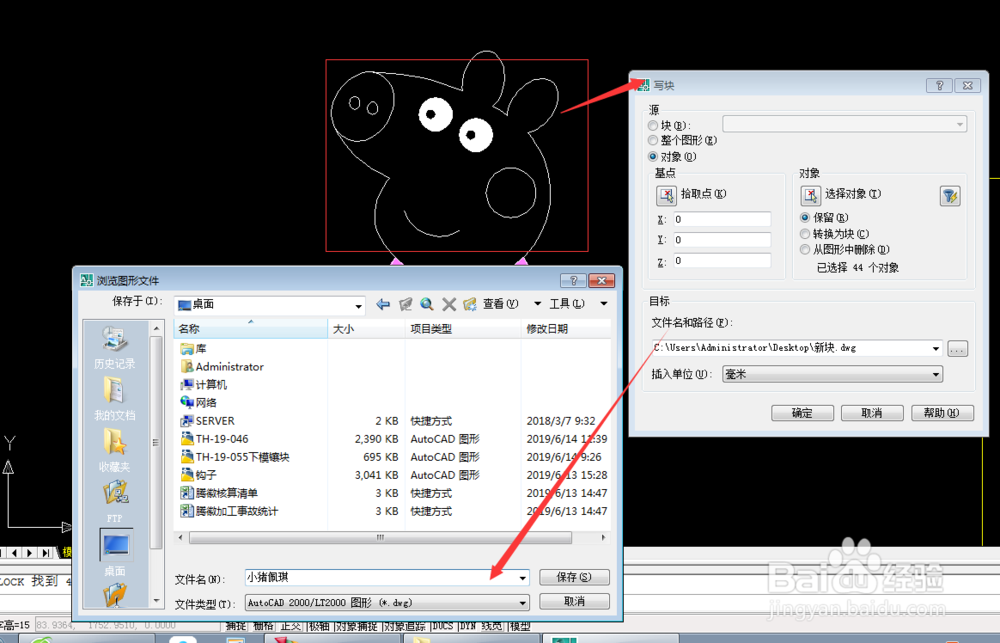Viewport: 1000px width, 643px height.
Task: Click the Search the Web globe icon
Action: 427,304
